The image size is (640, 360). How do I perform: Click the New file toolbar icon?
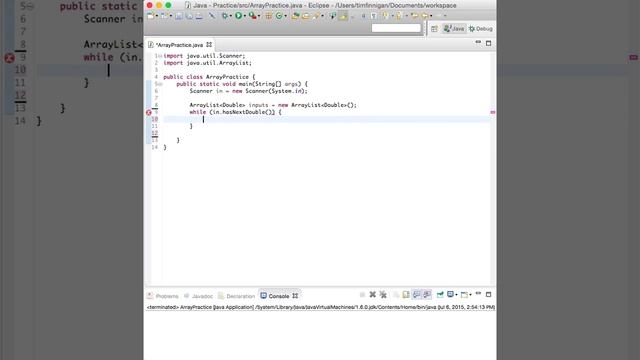(x=151, y=16)
